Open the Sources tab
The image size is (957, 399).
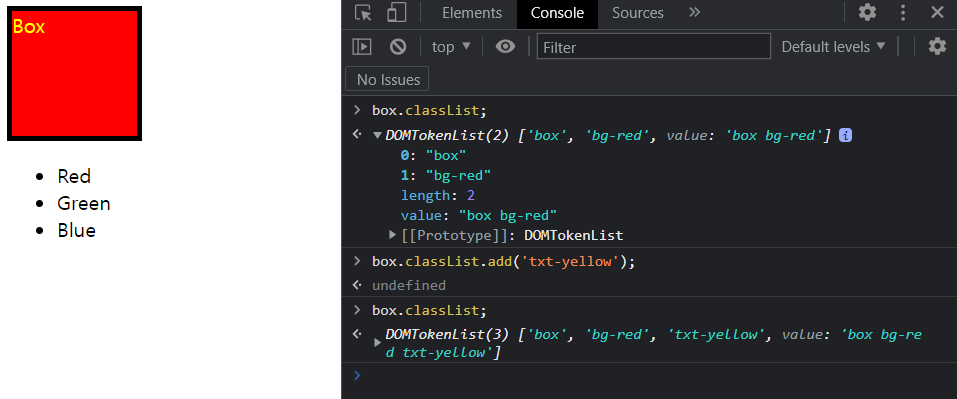point(637,13)
